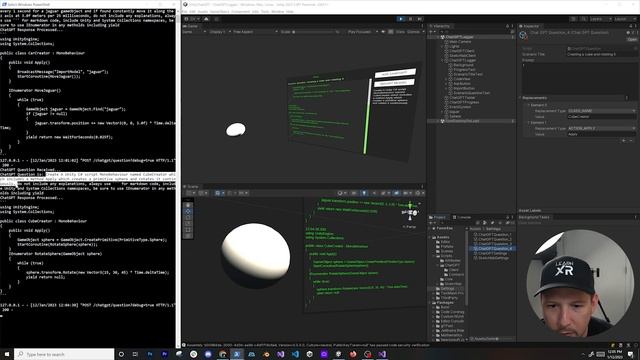The image size is (640, 360).
Task: Click the Scene orientation gizmo
Action: click(x=410, y=212)
